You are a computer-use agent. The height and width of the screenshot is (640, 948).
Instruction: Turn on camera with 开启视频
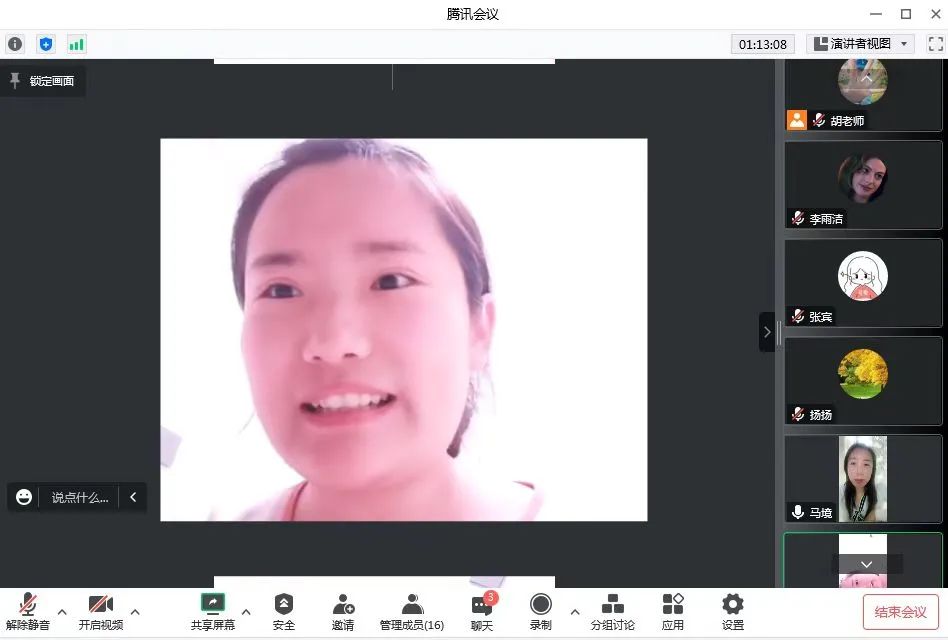[x=101, y=611]
